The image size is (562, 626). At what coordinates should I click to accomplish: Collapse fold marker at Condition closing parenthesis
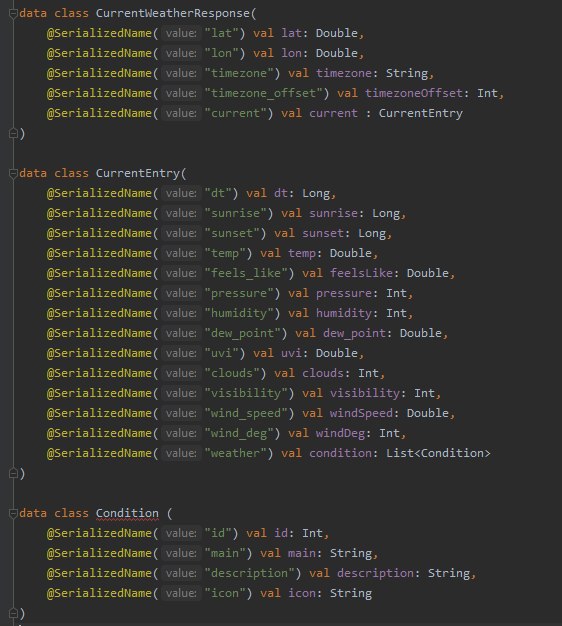13,613
